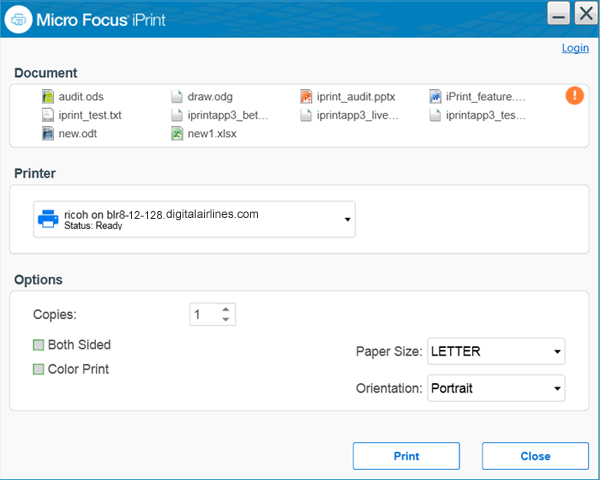The width and height of the screenshot is (600, 480).
Task: Click into the Copies number field
Action: pyautogui.click(x=204, y=314)
